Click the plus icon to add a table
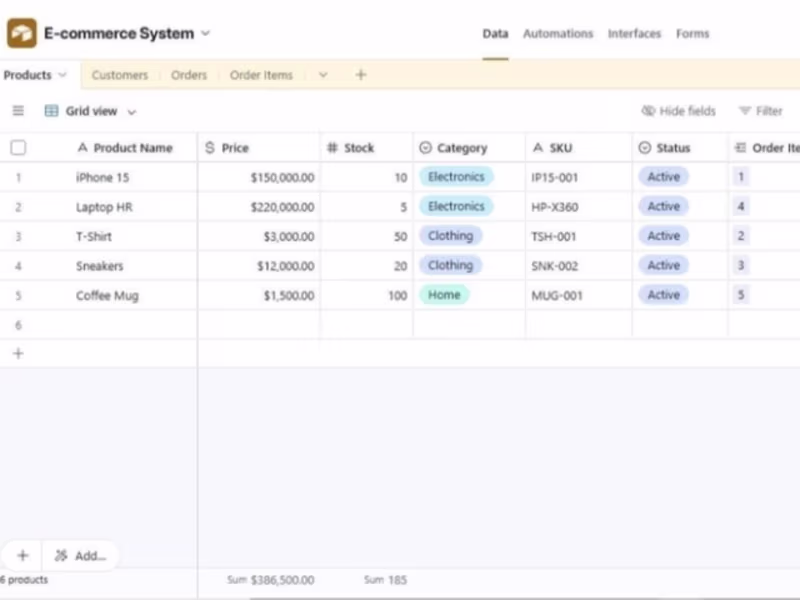This screenshot has width=800, height=600. pos(361,74)
